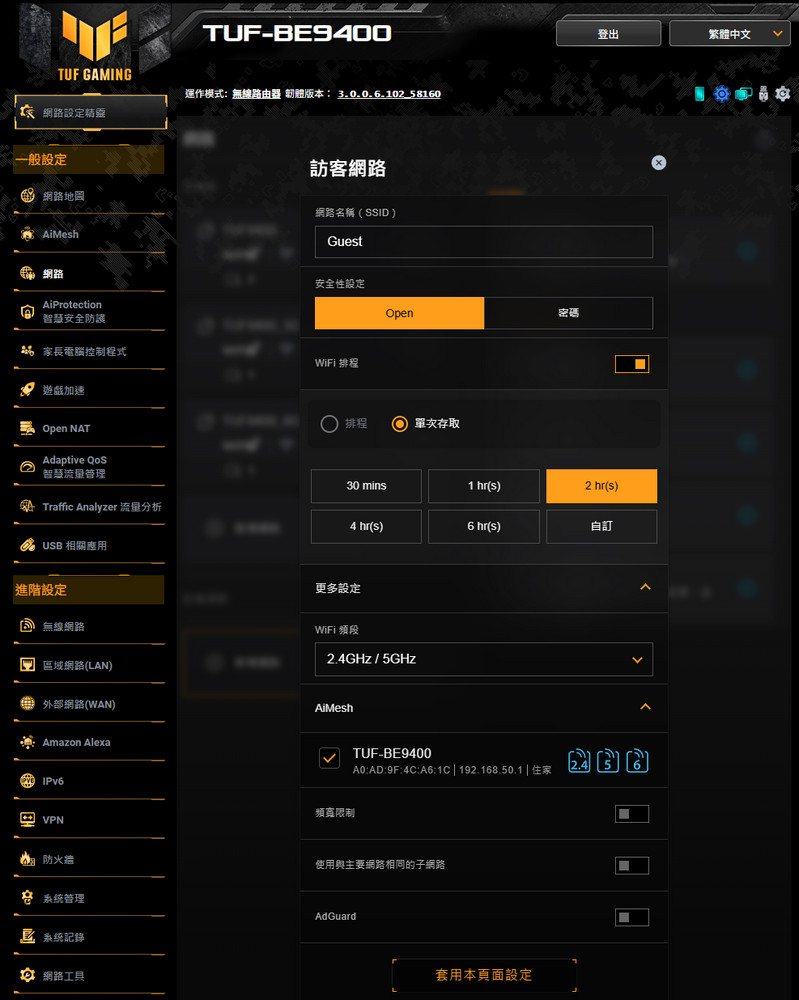Uncheck the TUF-BE9400 AiMesh node checkbox
The height and width of the screenshot is (1000, 799).
[329, 759]
